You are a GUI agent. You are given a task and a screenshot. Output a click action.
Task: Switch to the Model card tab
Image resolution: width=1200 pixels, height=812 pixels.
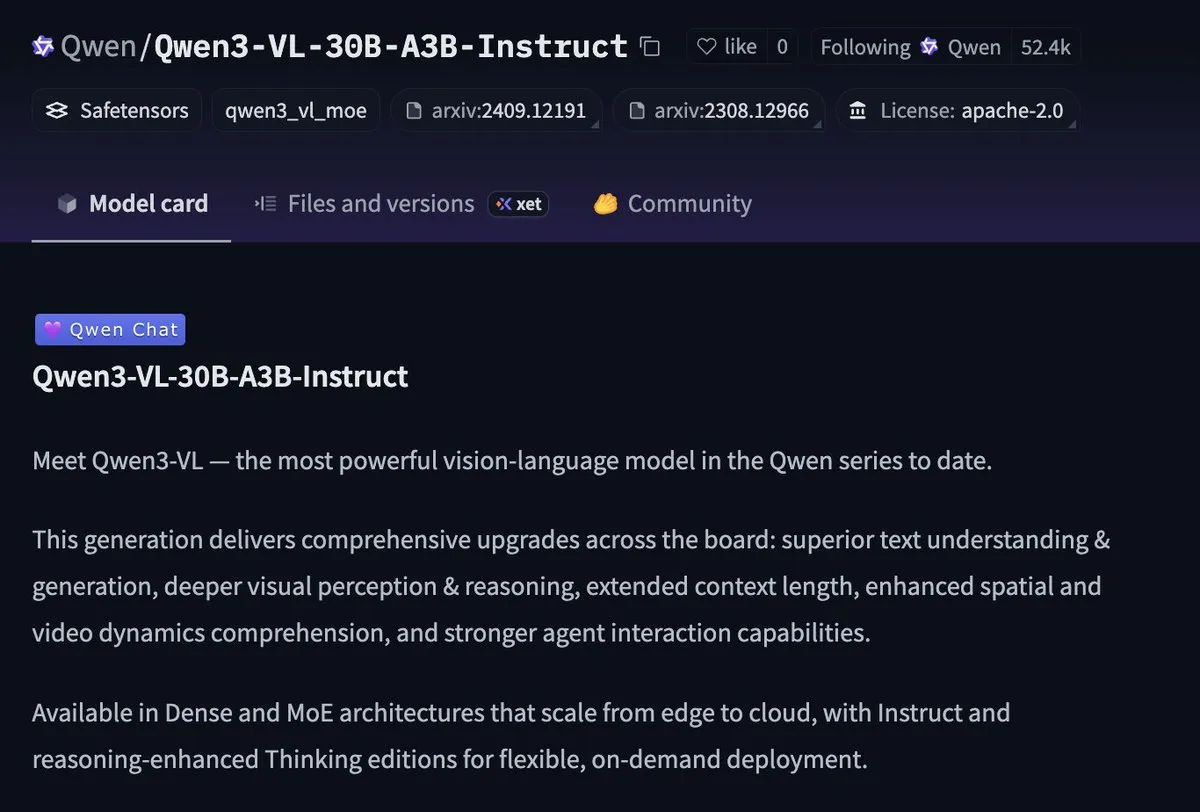click(x=132, y=204)
